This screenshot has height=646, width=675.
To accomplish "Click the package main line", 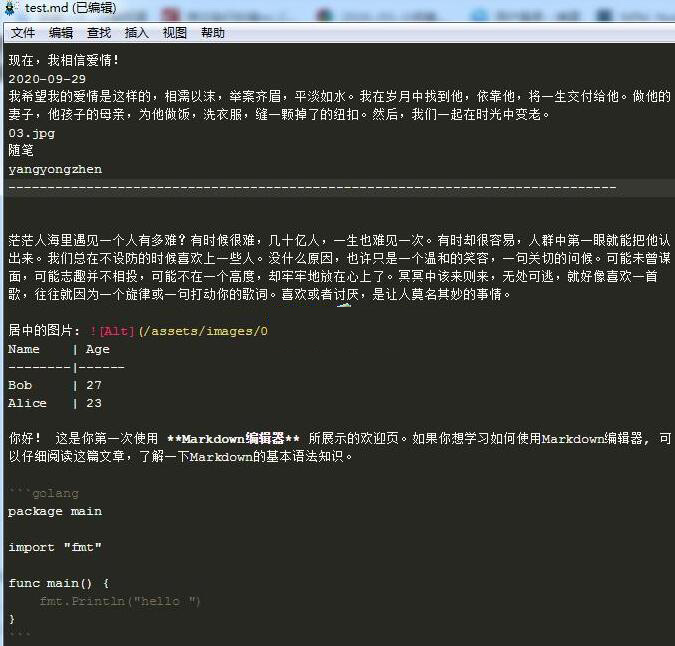I will [55, 511].
